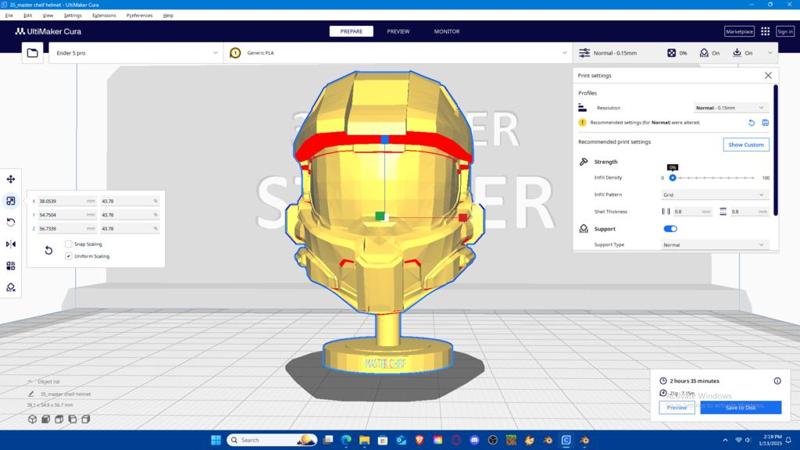Click the X dimension mm input field

tap(67, 201)
